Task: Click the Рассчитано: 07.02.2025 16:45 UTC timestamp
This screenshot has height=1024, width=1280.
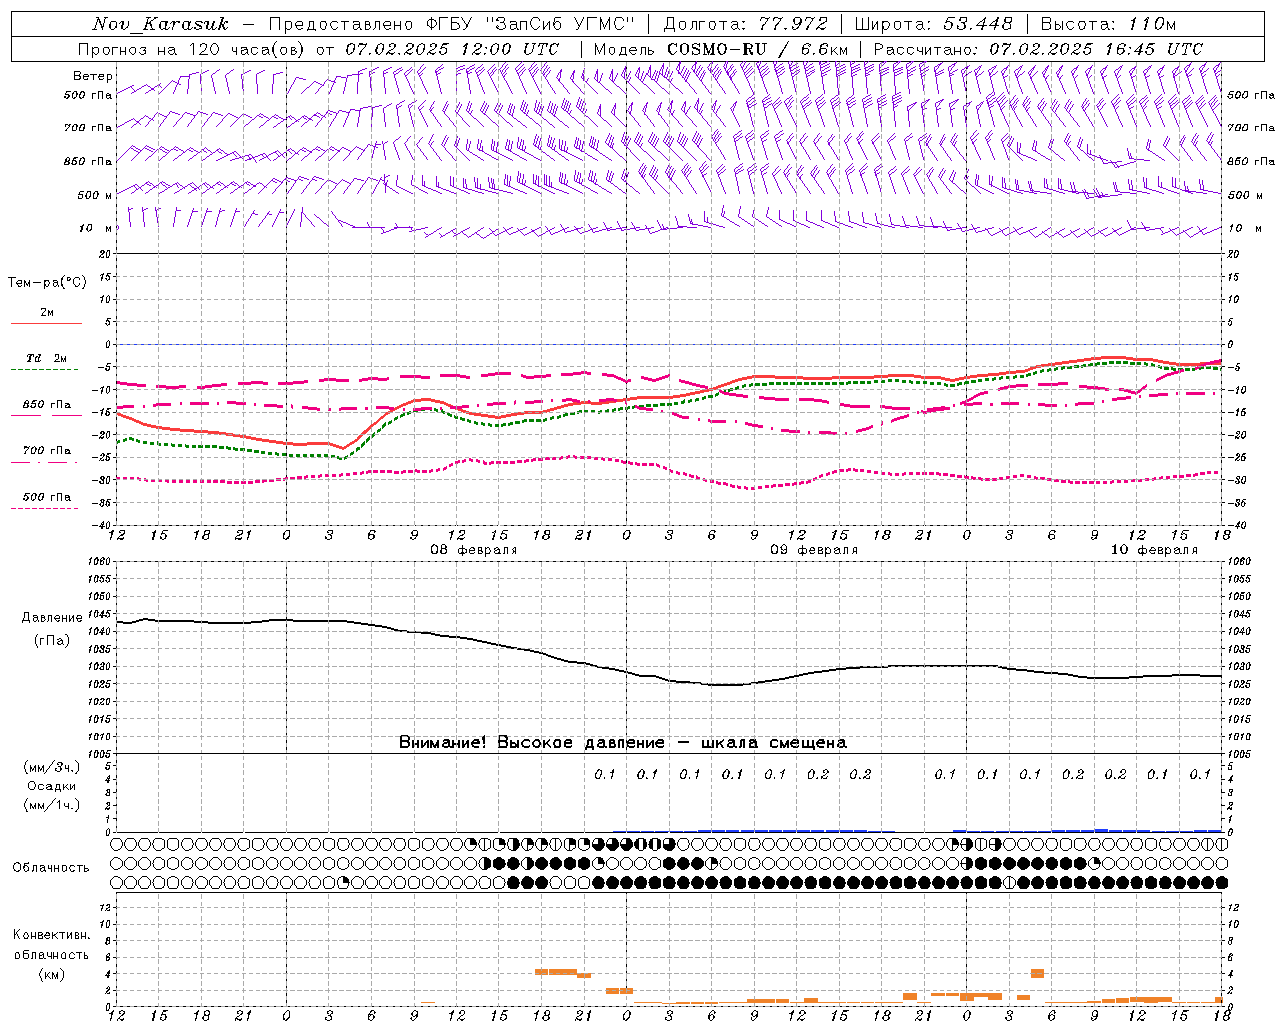Action: tap(1039, 49)
